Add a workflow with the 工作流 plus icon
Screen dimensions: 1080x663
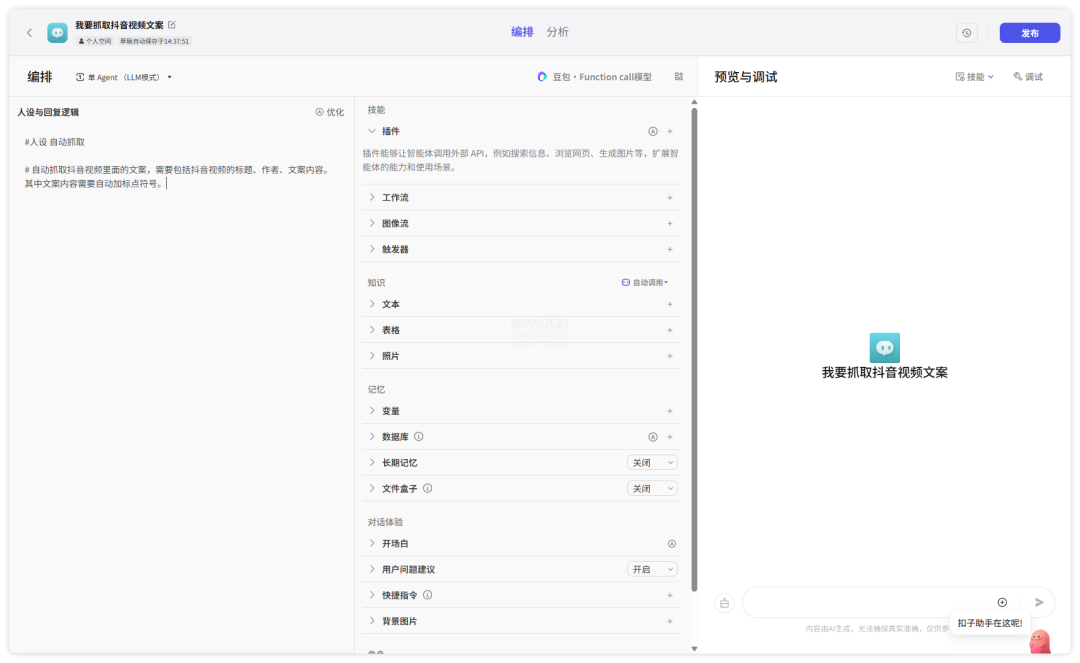(670, 198)
